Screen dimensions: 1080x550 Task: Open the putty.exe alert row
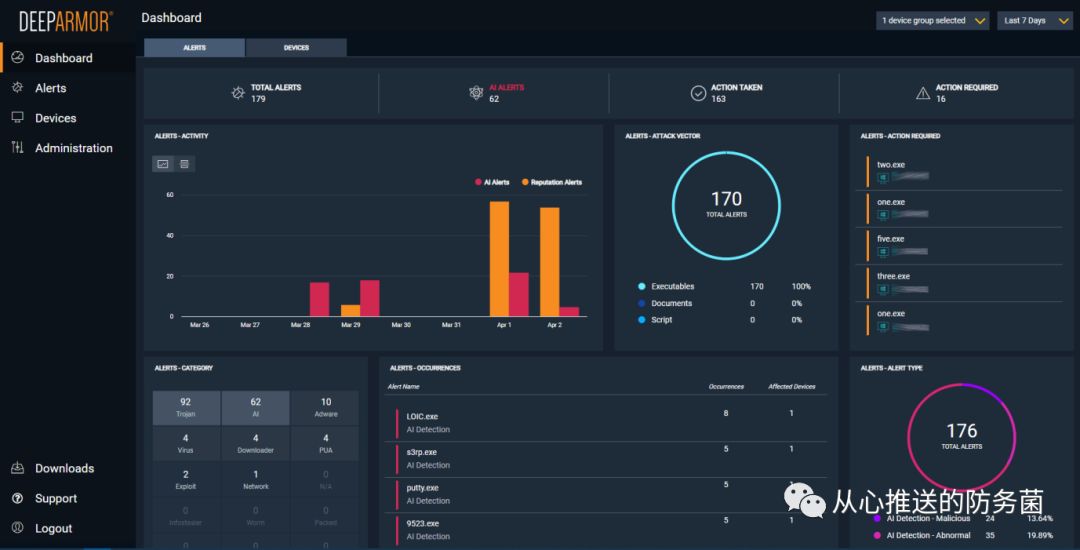pos(606,494)
